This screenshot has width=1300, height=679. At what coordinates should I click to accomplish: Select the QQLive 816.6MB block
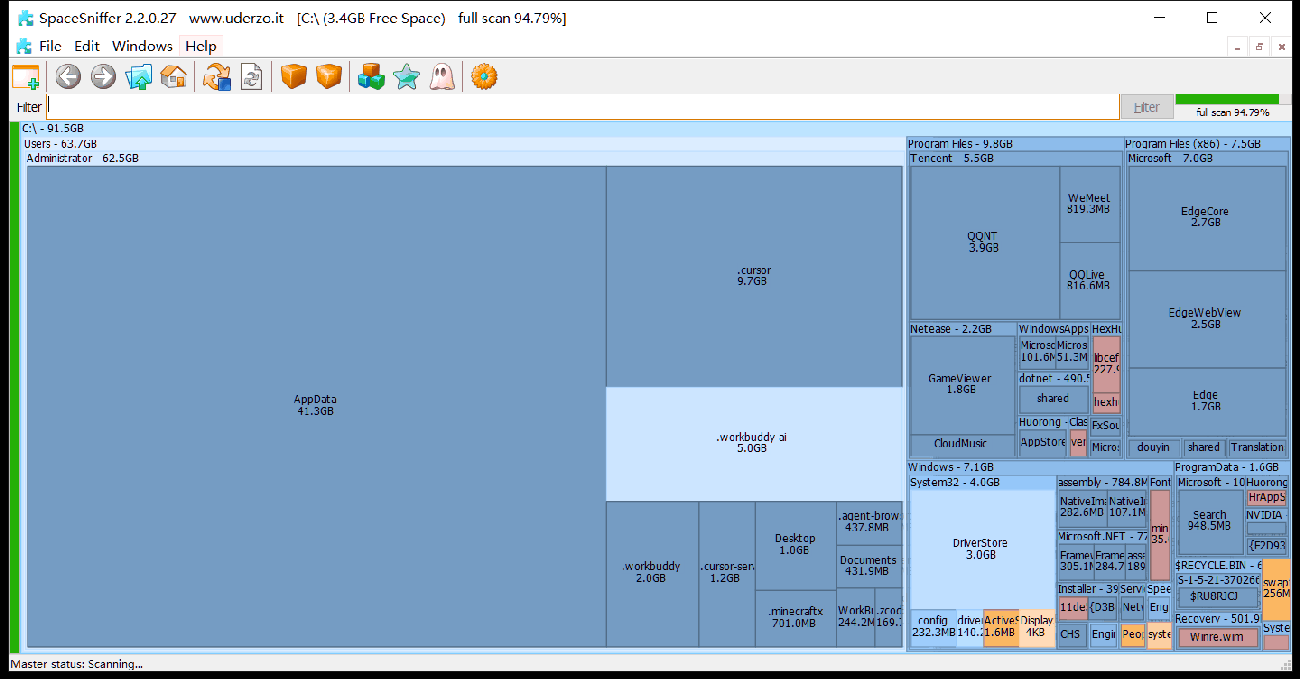coord(1090,281)
